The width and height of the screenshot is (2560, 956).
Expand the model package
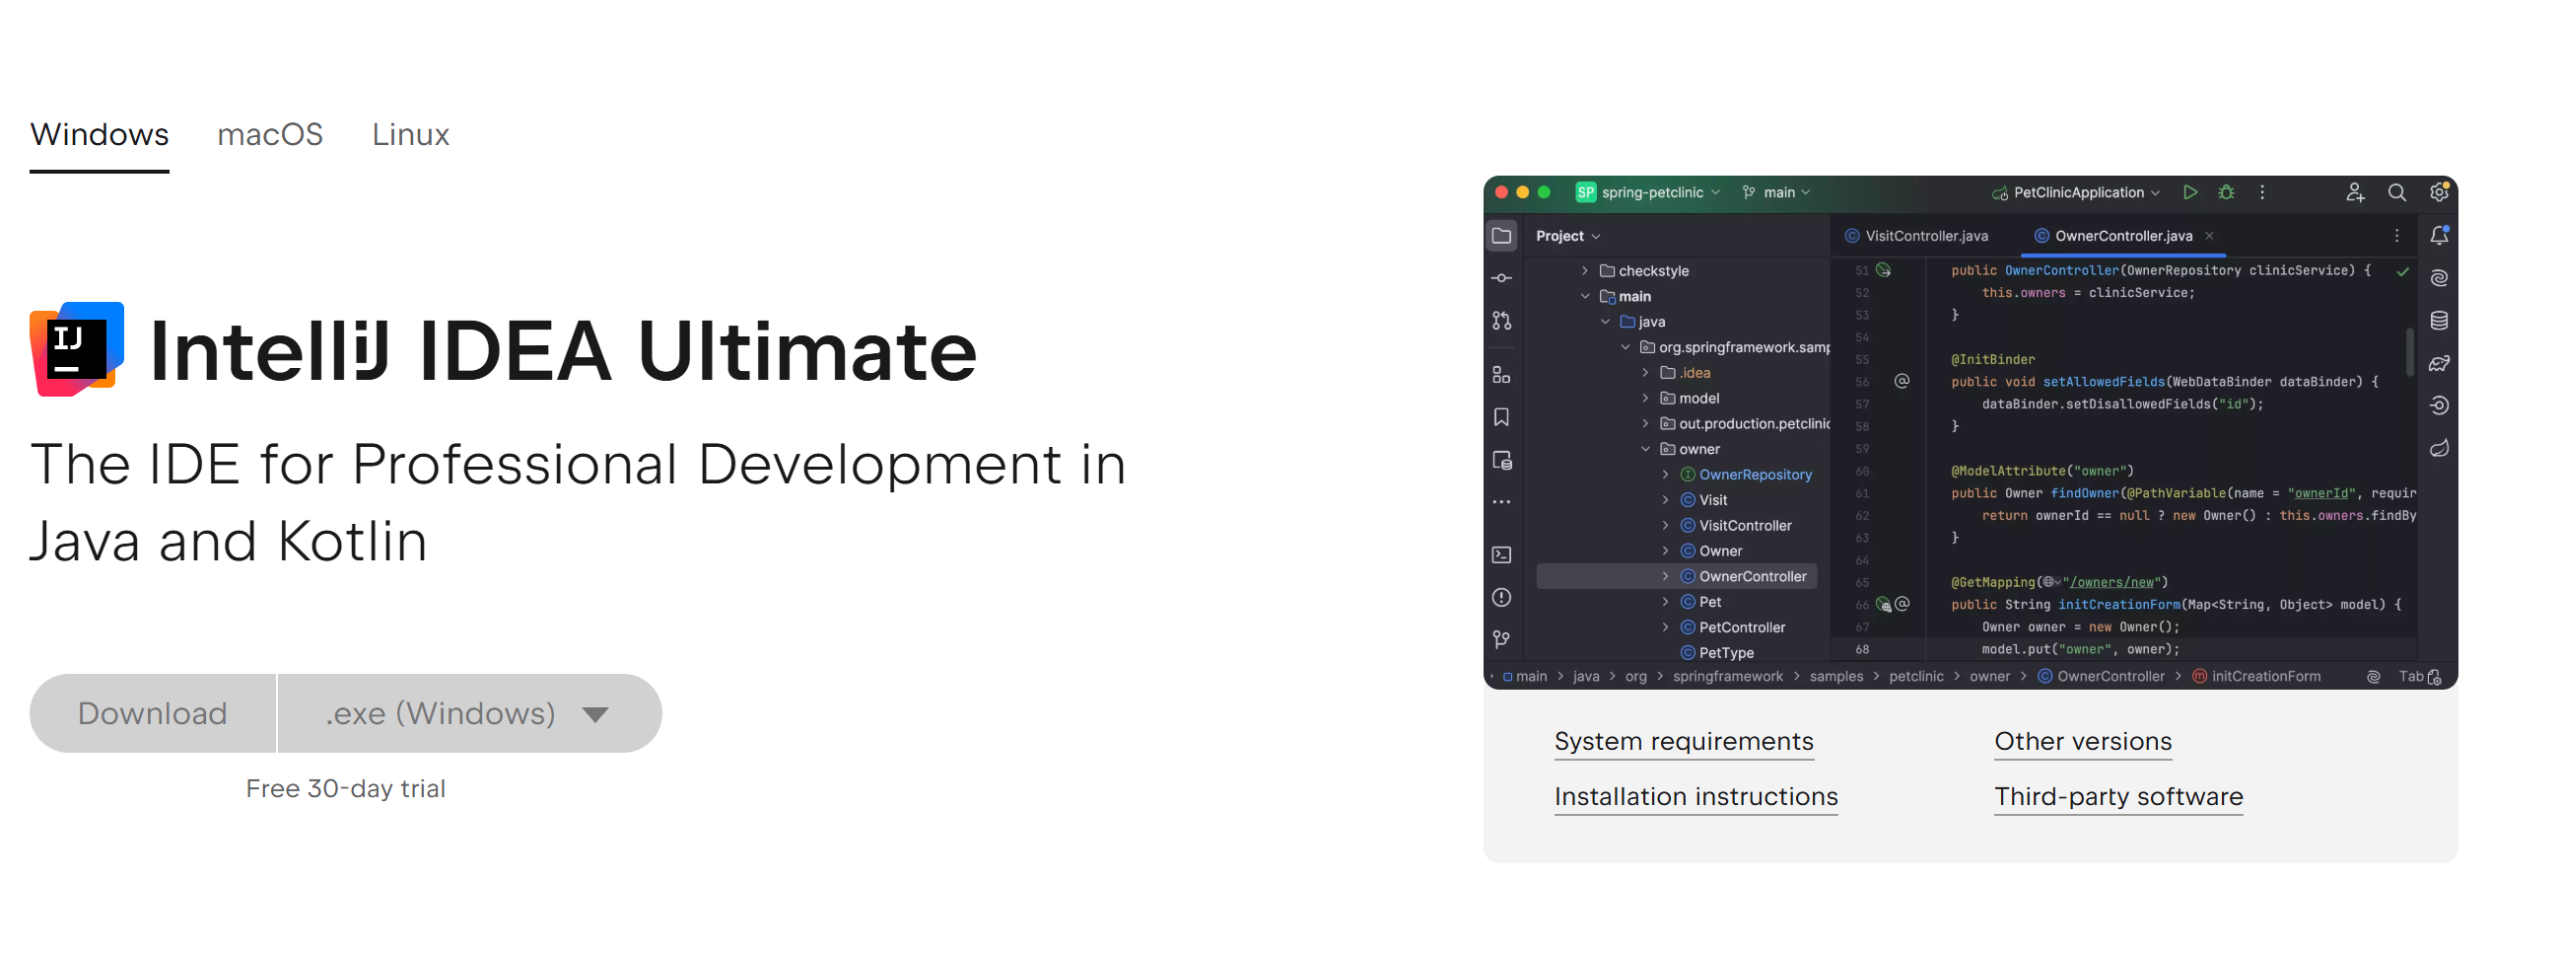tap(1645, 398)
